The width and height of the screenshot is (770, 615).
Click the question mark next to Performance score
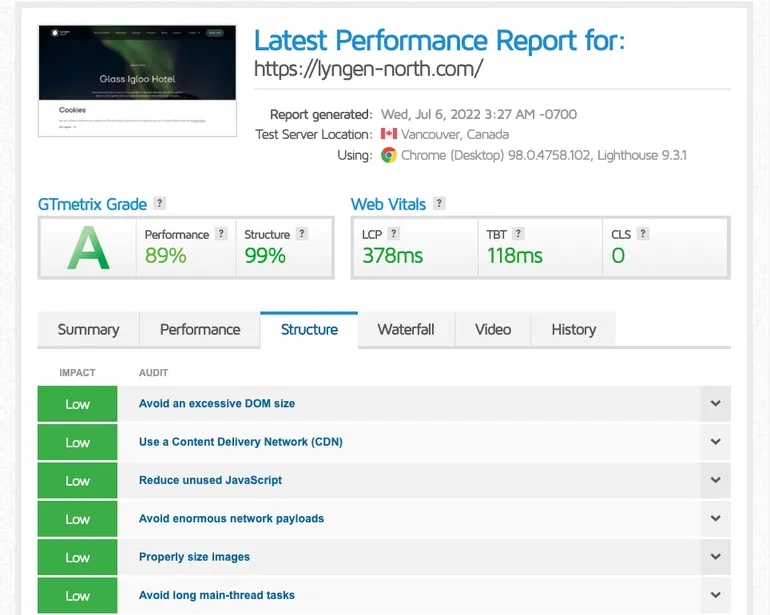[221, 234]
